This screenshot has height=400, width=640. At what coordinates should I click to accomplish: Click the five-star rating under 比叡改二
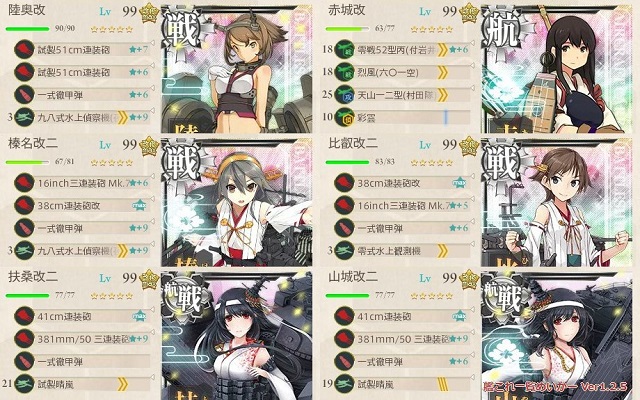click(432, 162)
